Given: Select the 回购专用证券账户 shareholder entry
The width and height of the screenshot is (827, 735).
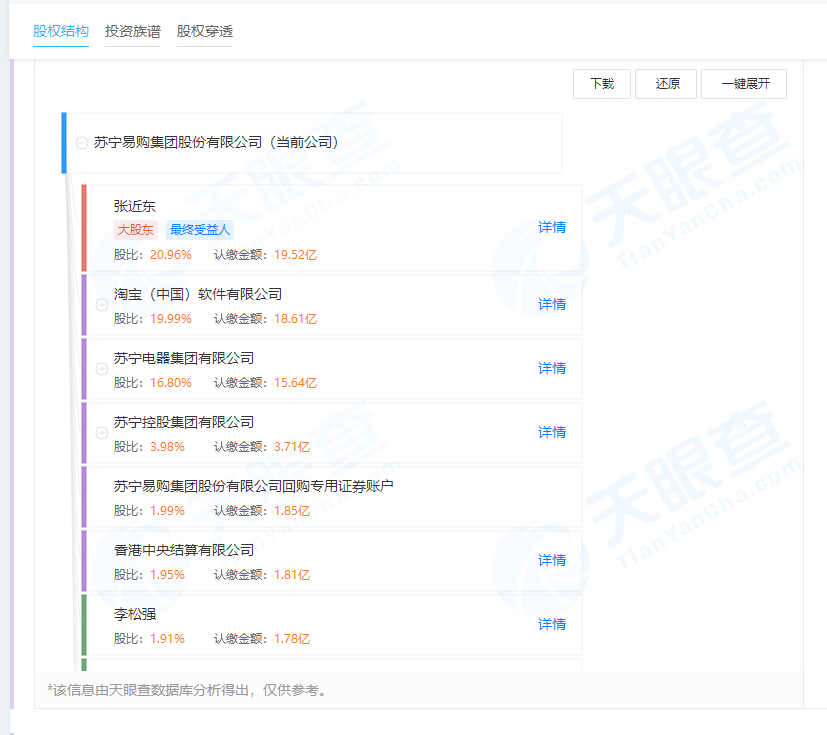Looking at the screenshot, I should pos(254,486).
